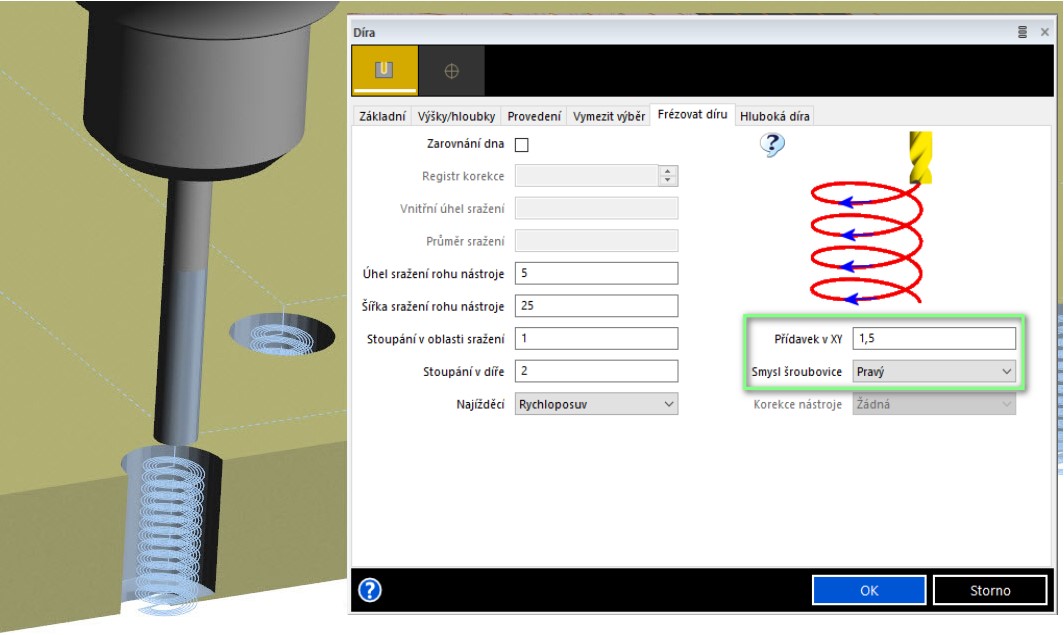Enable the Zarovnání dna checkbox
1064x635 pixels.
click(x=522, y=145)
